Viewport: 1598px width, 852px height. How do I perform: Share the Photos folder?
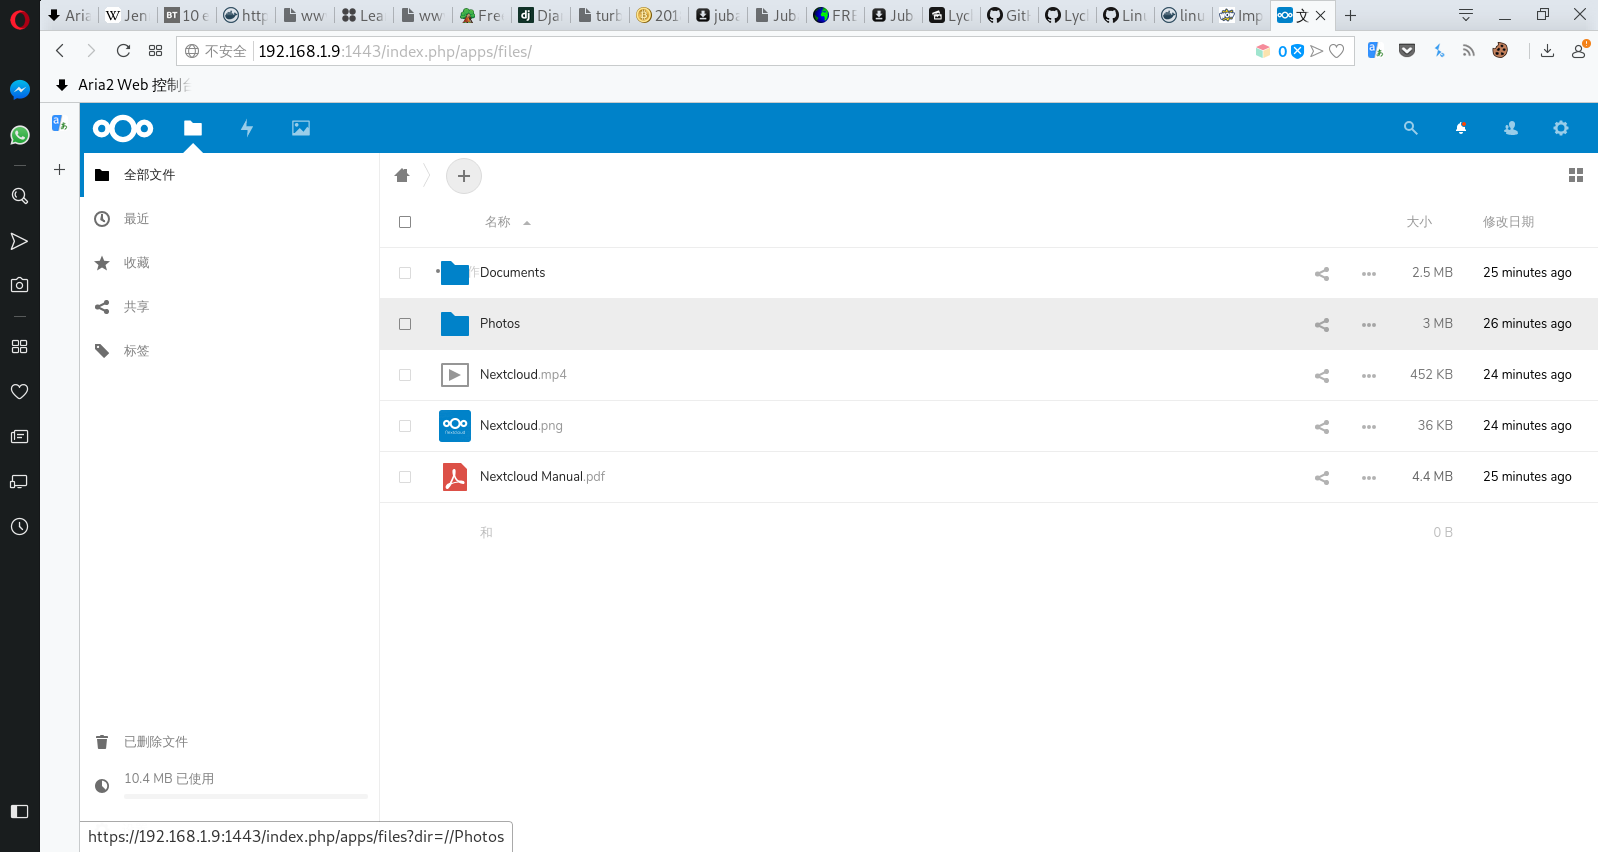point(1322,324)
